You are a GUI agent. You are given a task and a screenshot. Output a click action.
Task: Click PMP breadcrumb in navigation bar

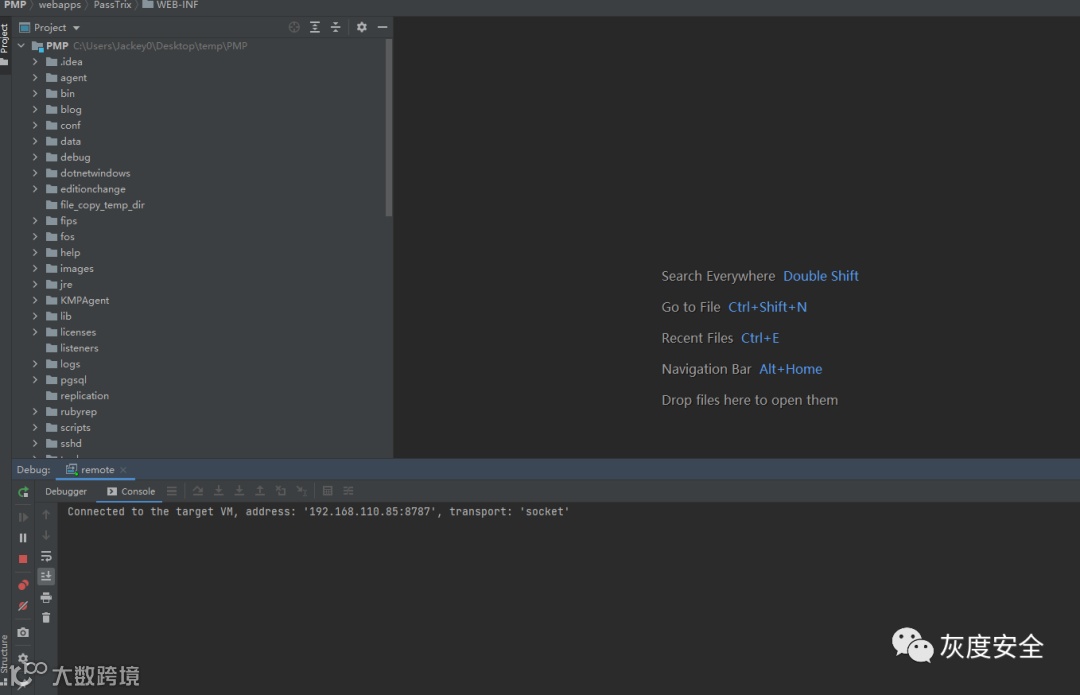point(14,5)
